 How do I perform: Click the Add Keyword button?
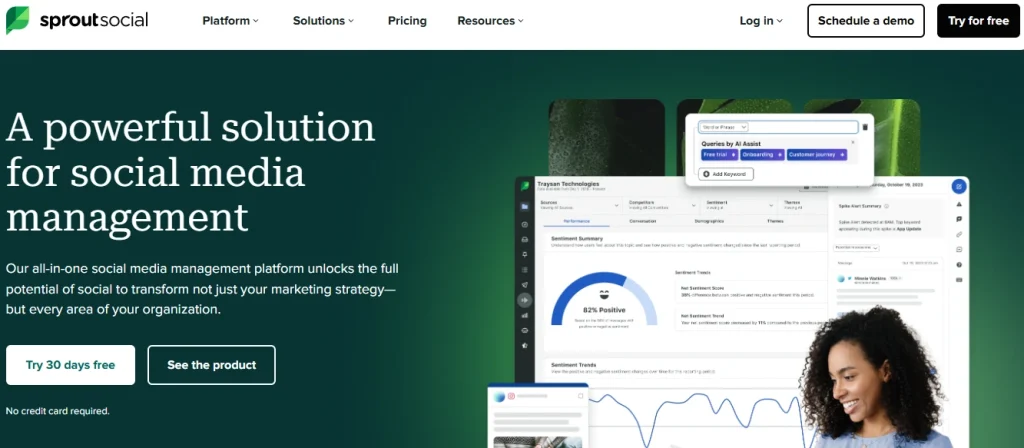click(x=726, y=174)
